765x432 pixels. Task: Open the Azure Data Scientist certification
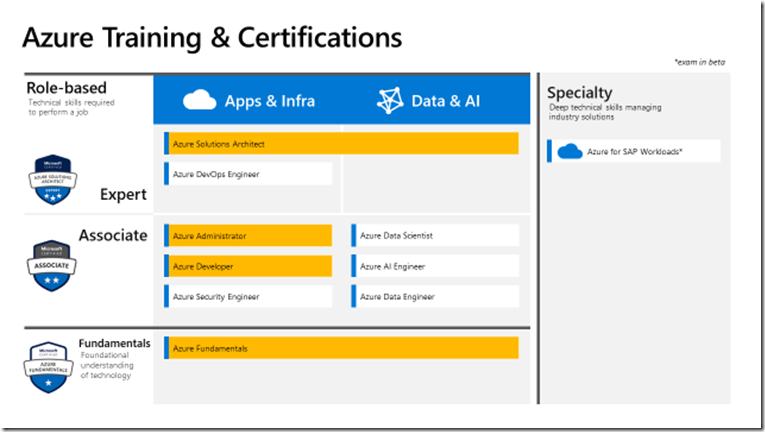435,236
